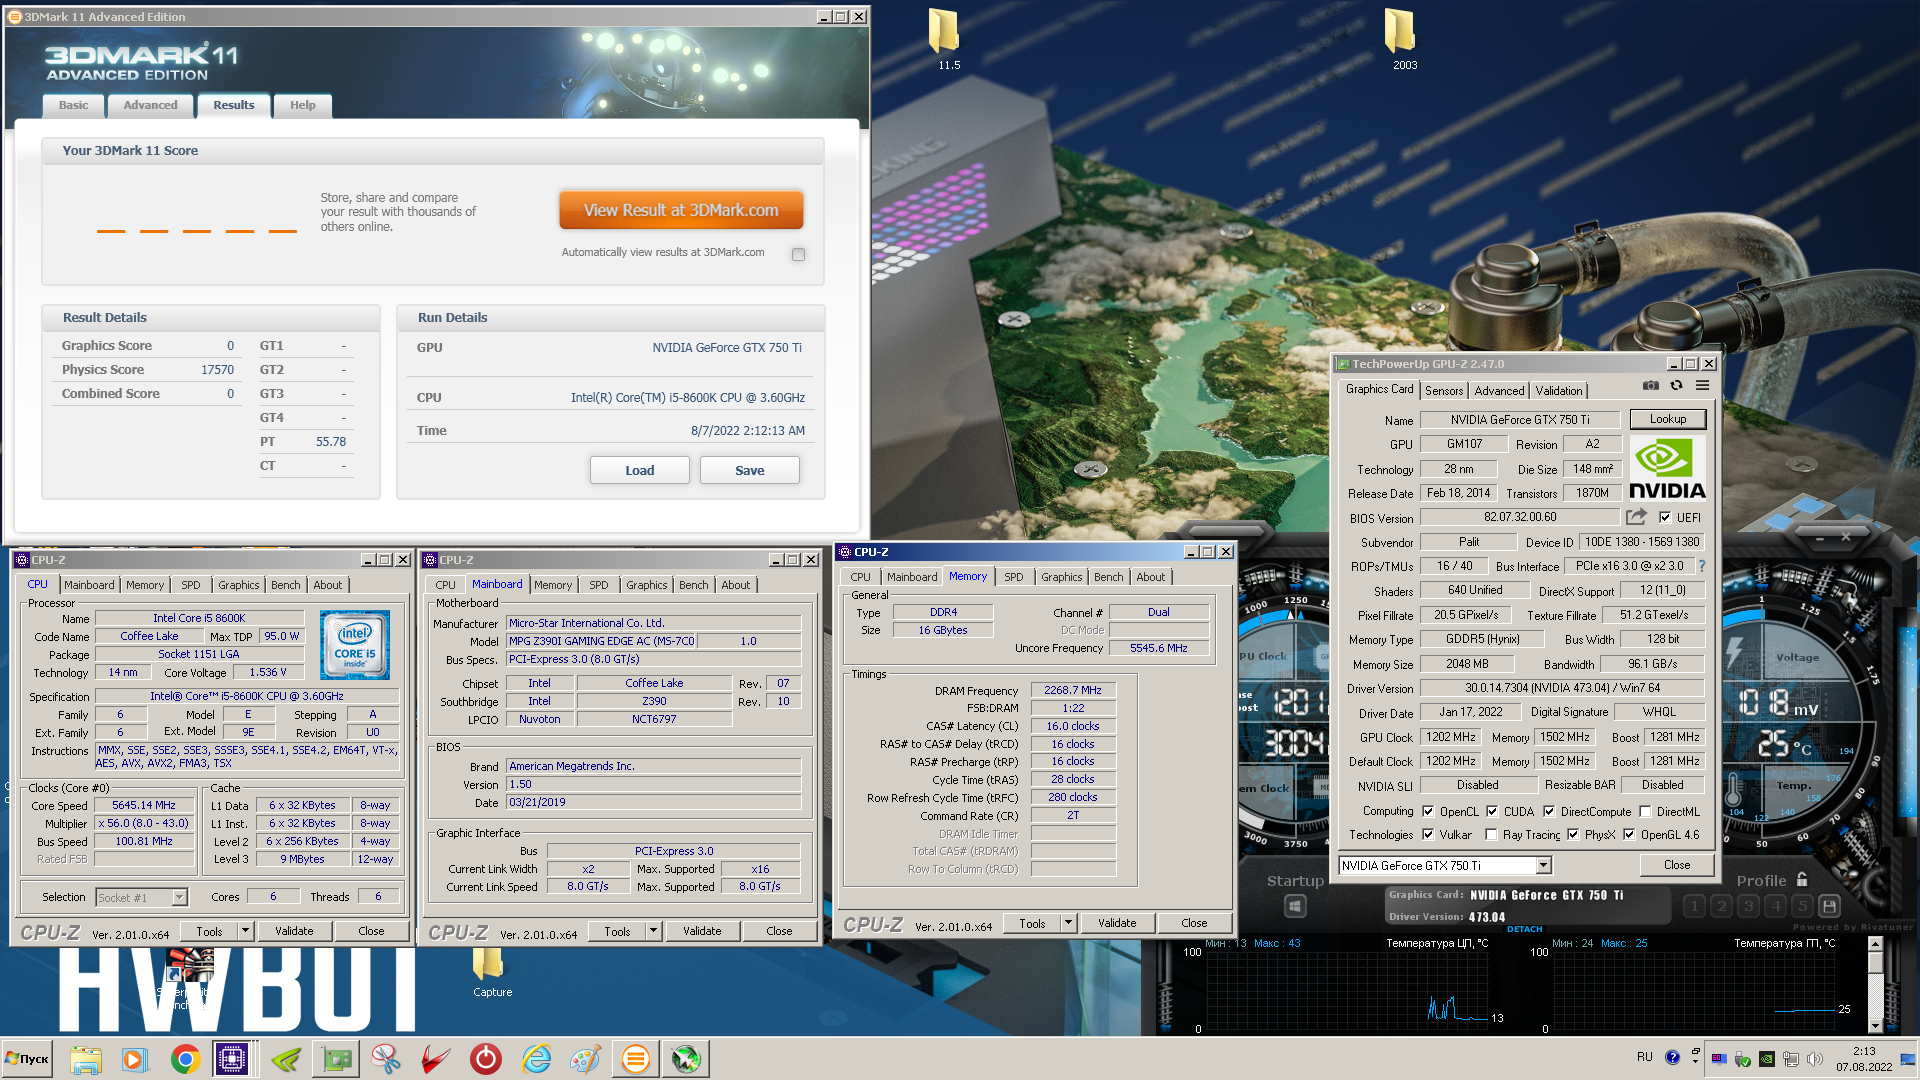Screen dimensions: 1920x1080
Task: Click Load button in Run Details
Action: [640, 470]
